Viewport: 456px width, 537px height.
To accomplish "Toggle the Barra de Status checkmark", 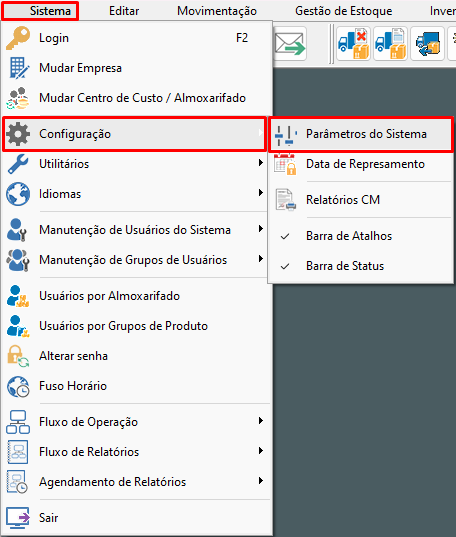I will (x=285, y=266).
